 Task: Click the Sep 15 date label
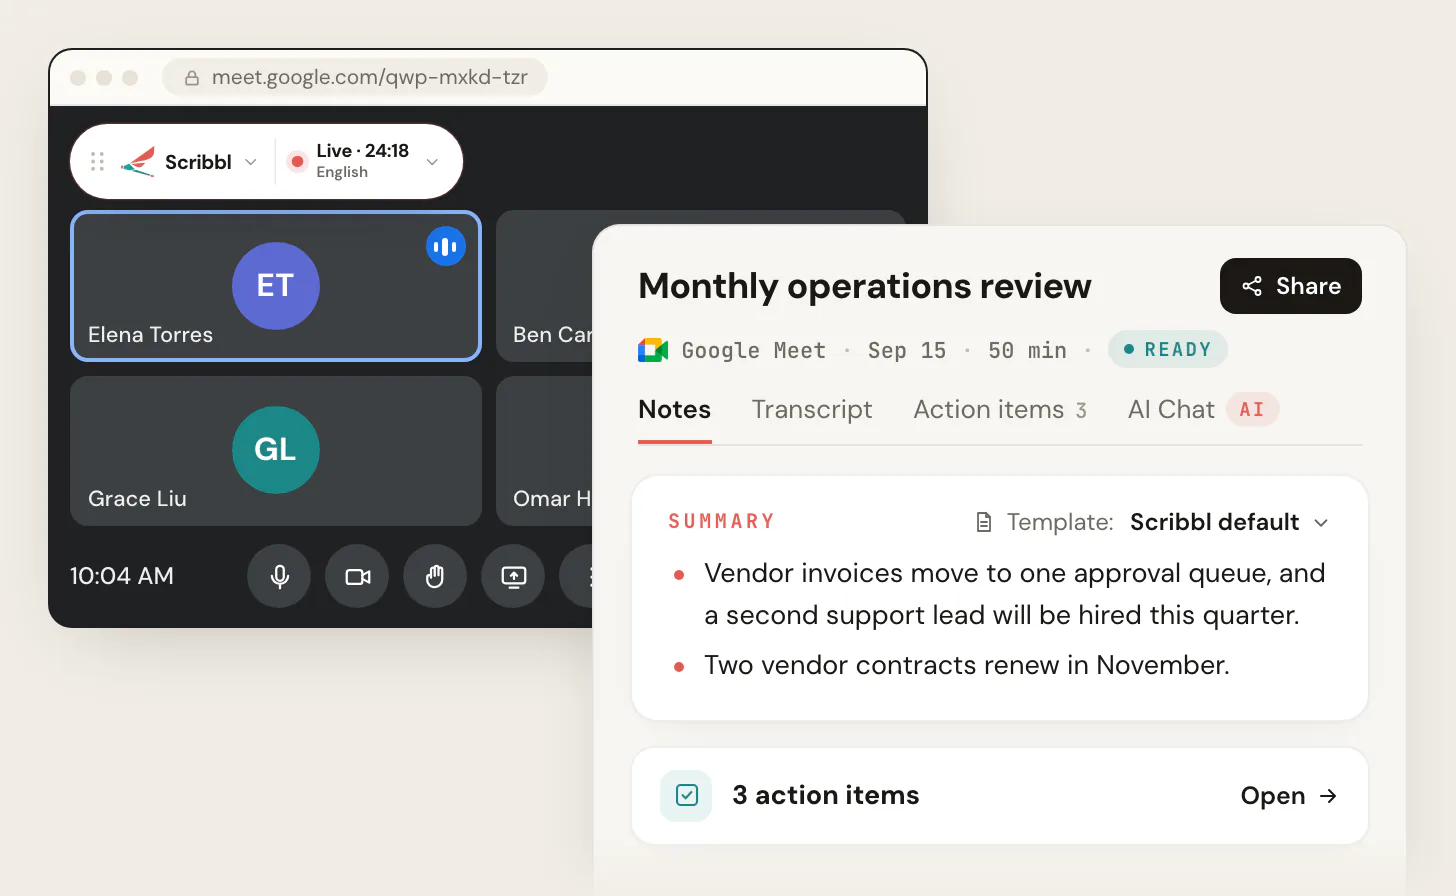tap(907, 350)
